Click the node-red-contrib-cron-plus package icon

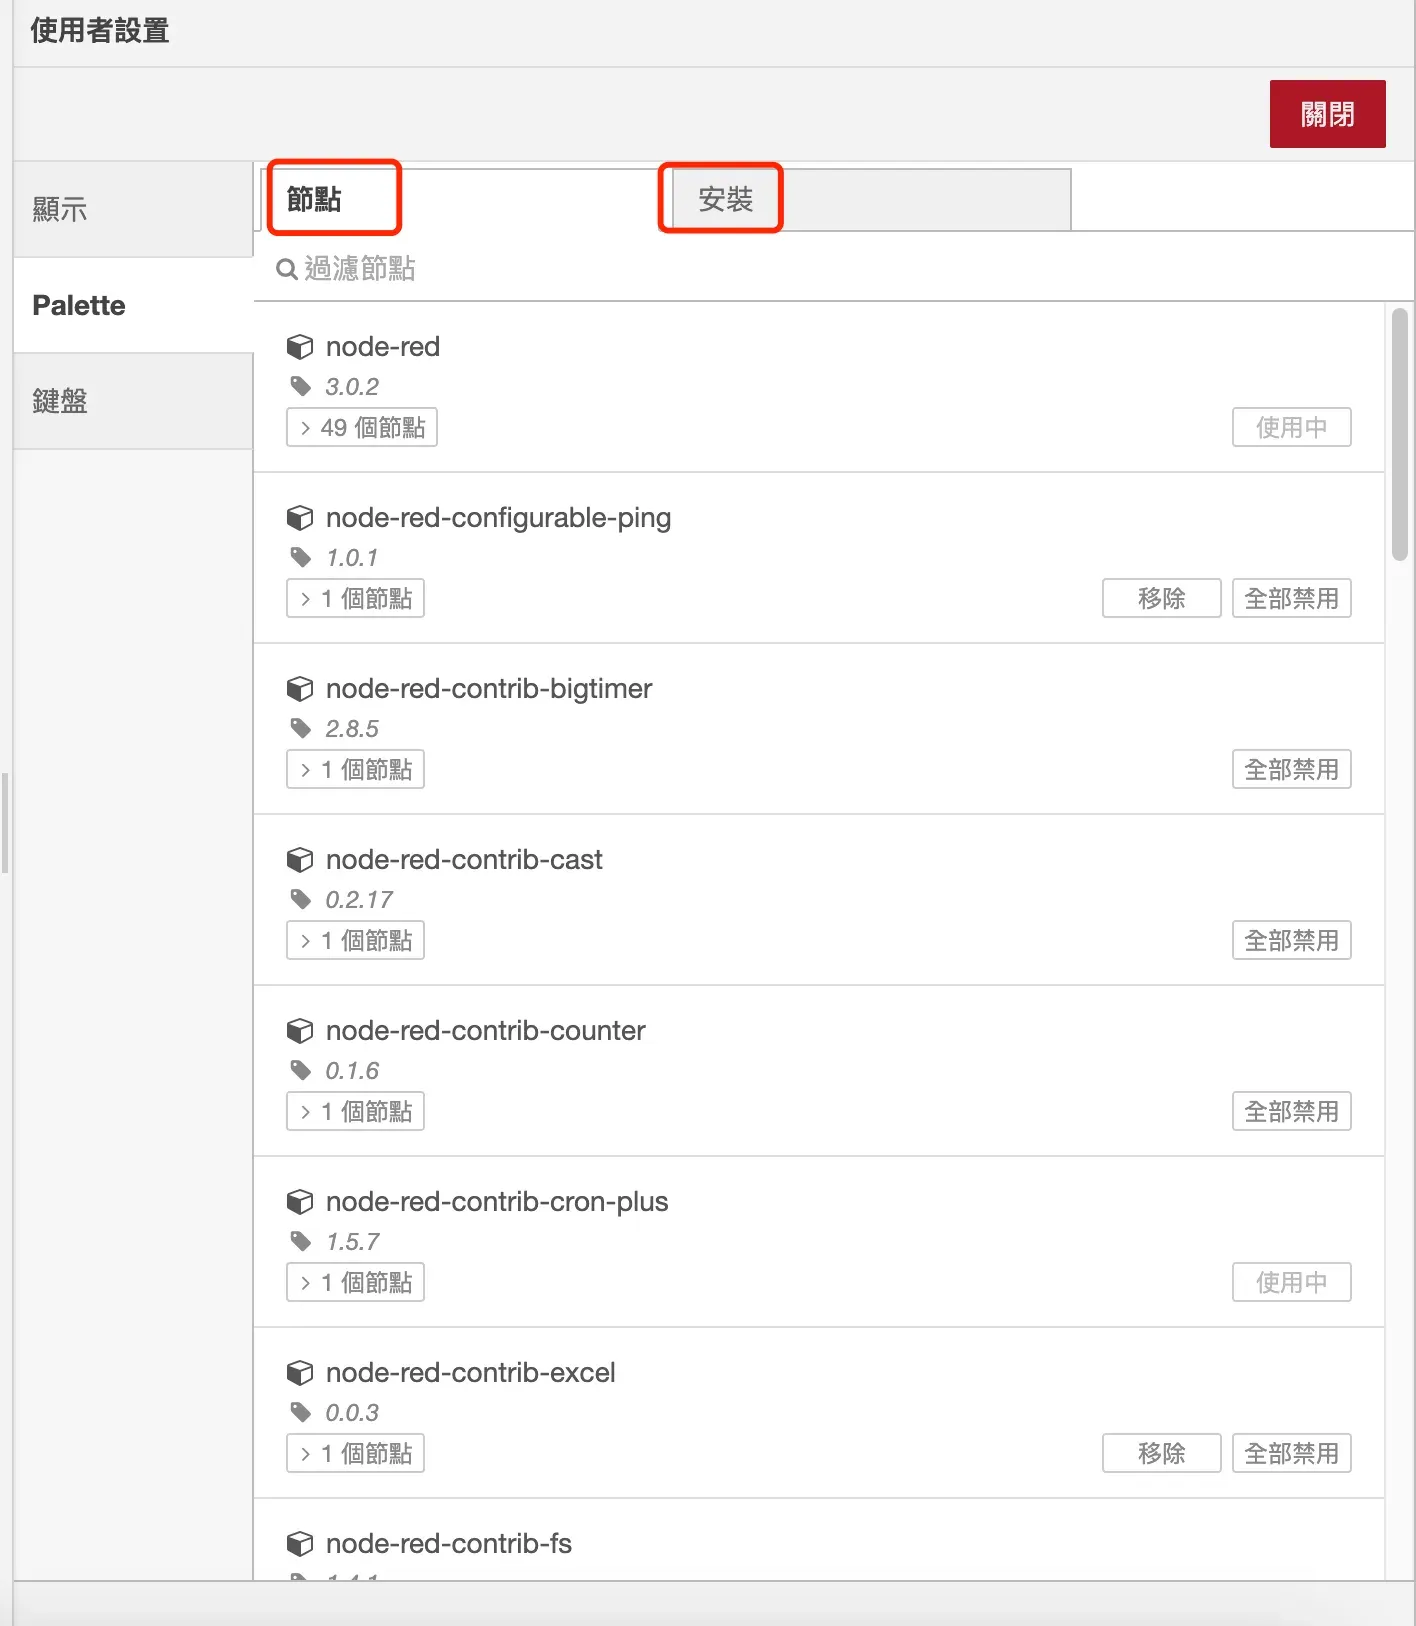click(x=300, y=1202)
